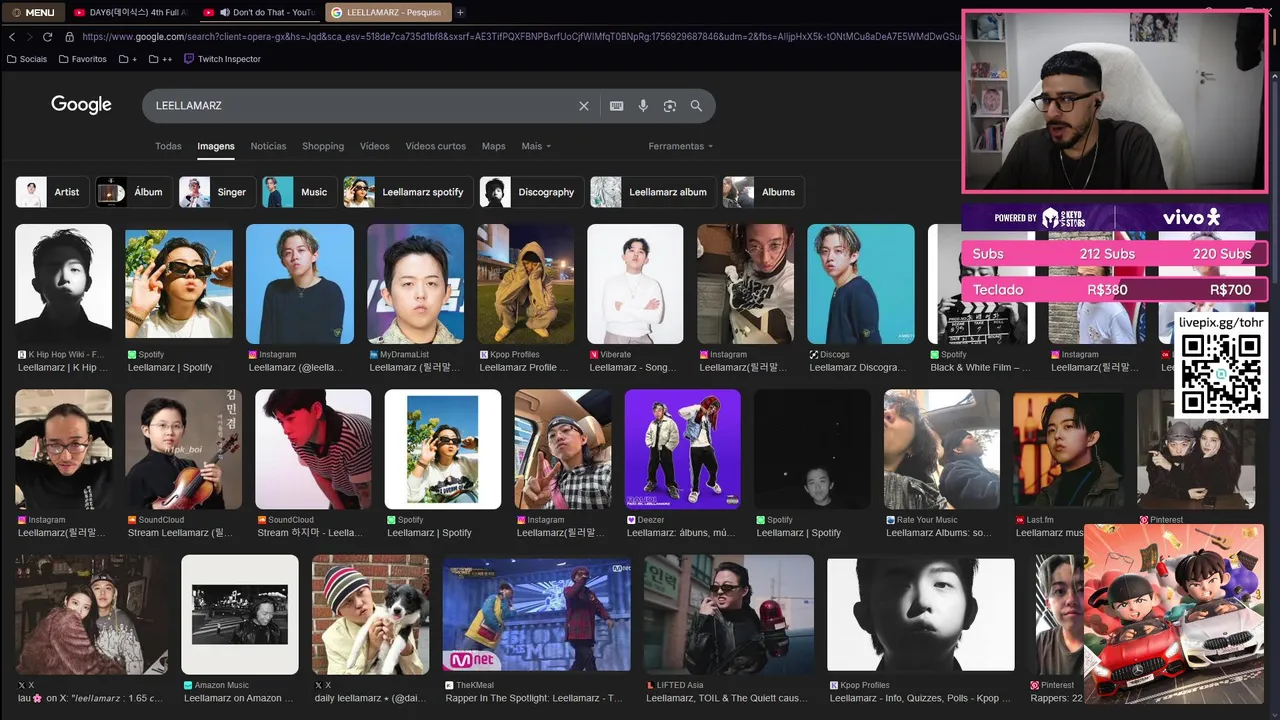The width and height of the screenshot is (1280, 720).
Task: Open the Viberate image thumbnail
Action: [635, 284]
